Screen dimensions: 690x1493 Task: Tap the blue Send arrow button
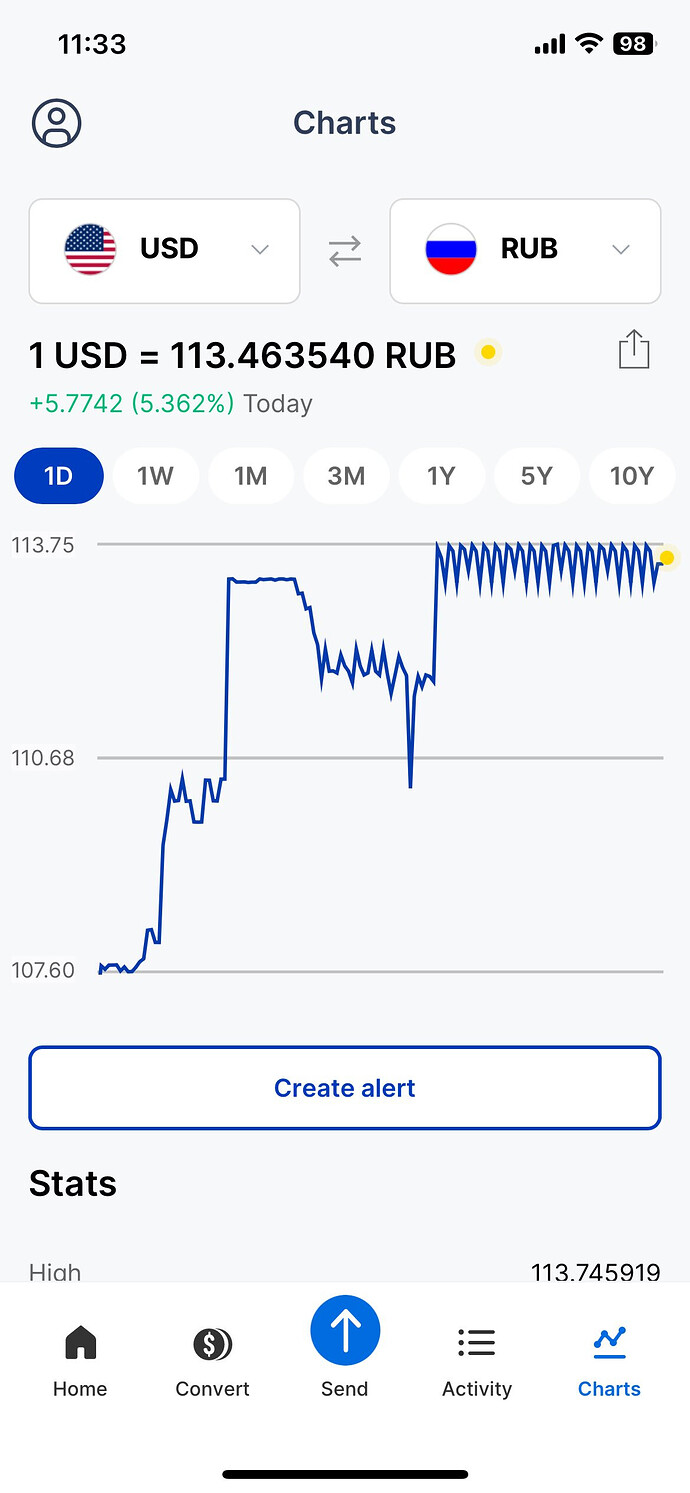click(345, 1331)
